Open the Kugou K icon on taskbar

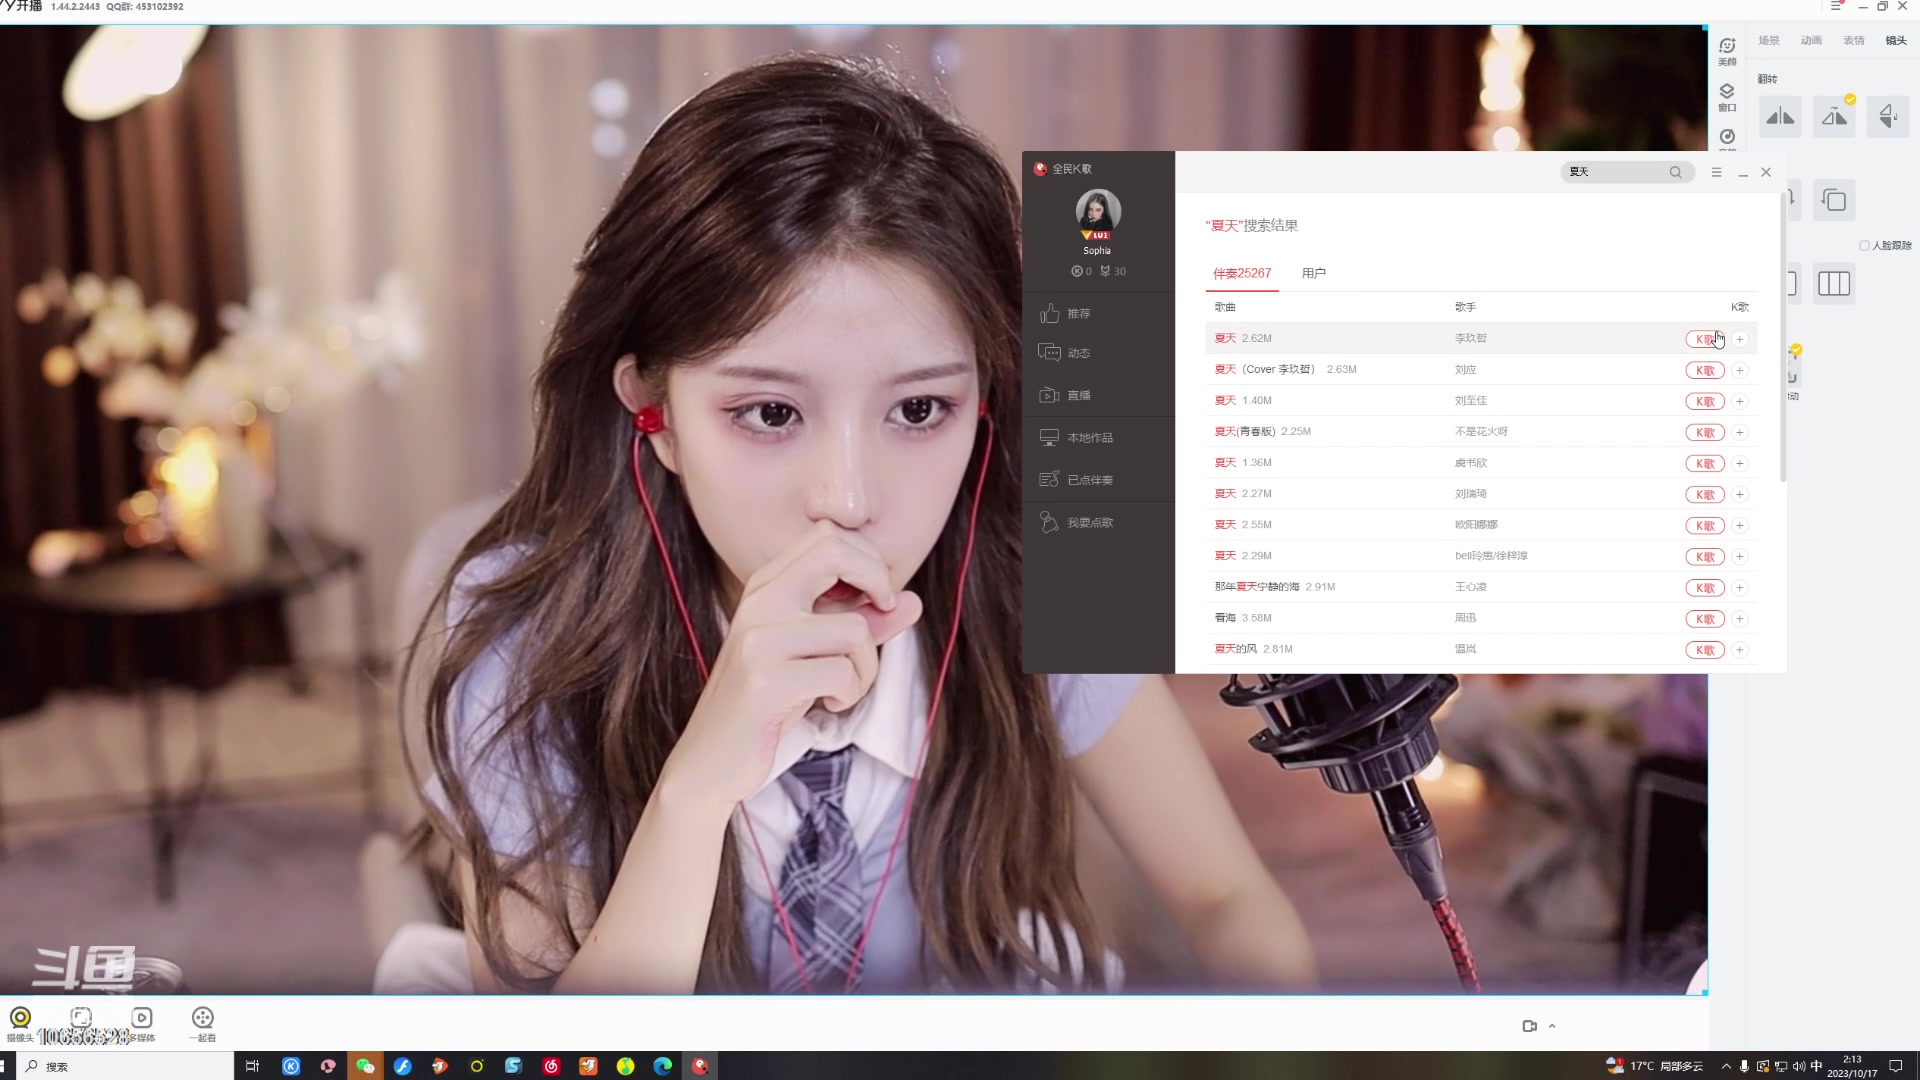291,1066
